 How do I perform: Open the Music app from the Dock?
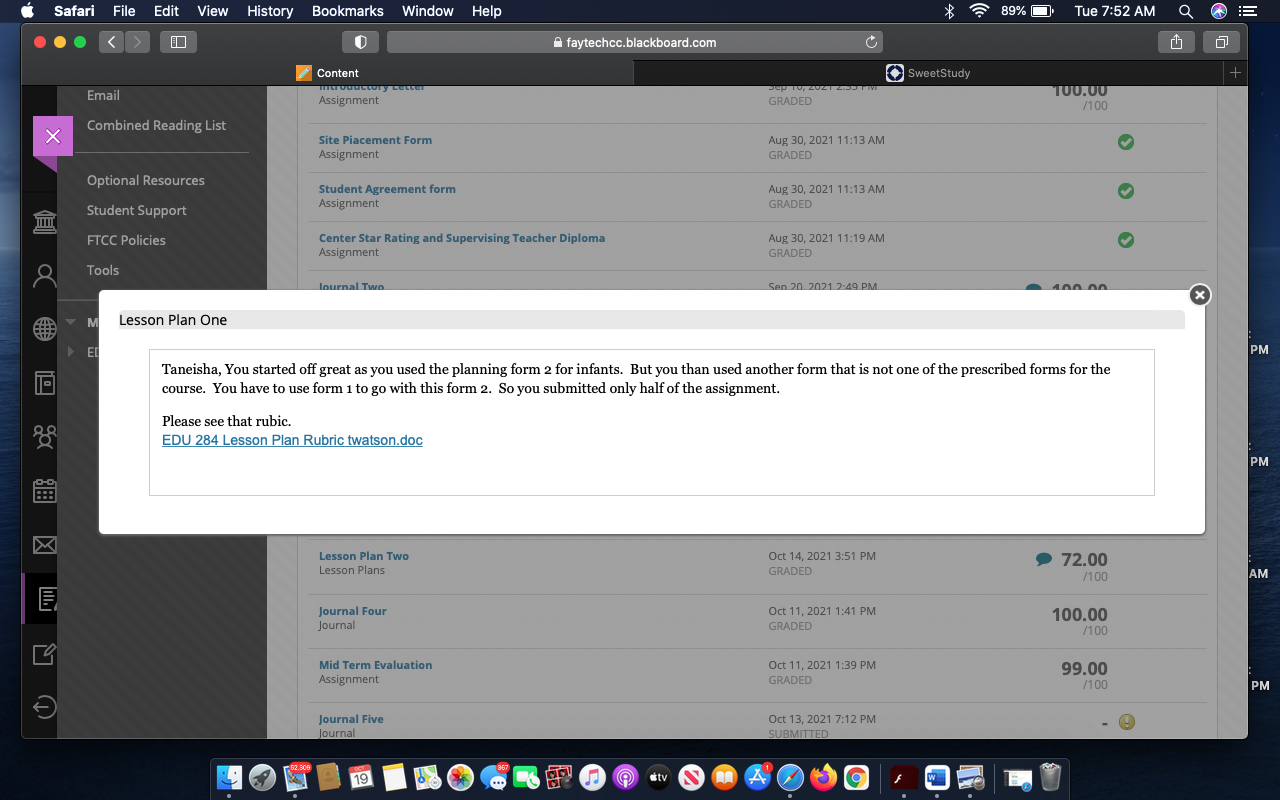(x=592, y=777)
